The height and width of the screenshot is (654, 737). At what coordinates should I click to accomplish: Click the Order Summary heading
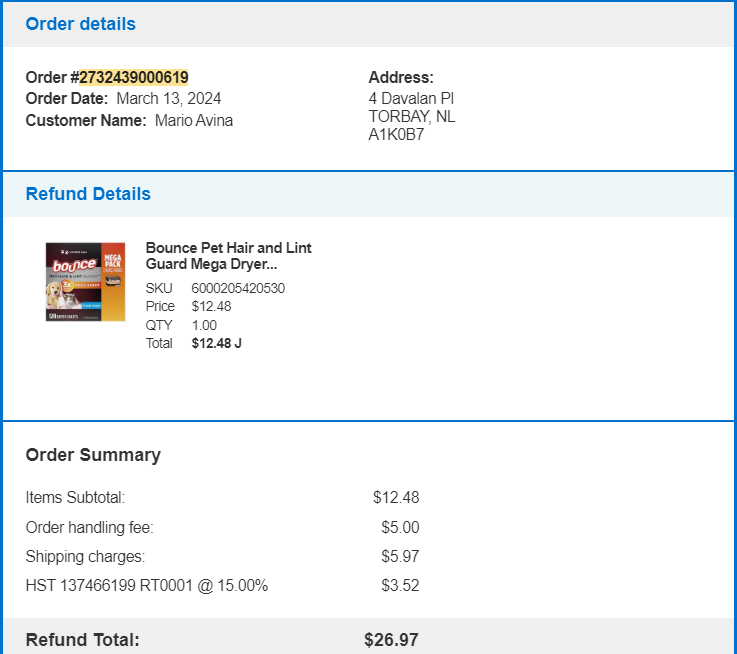(93, 455)
